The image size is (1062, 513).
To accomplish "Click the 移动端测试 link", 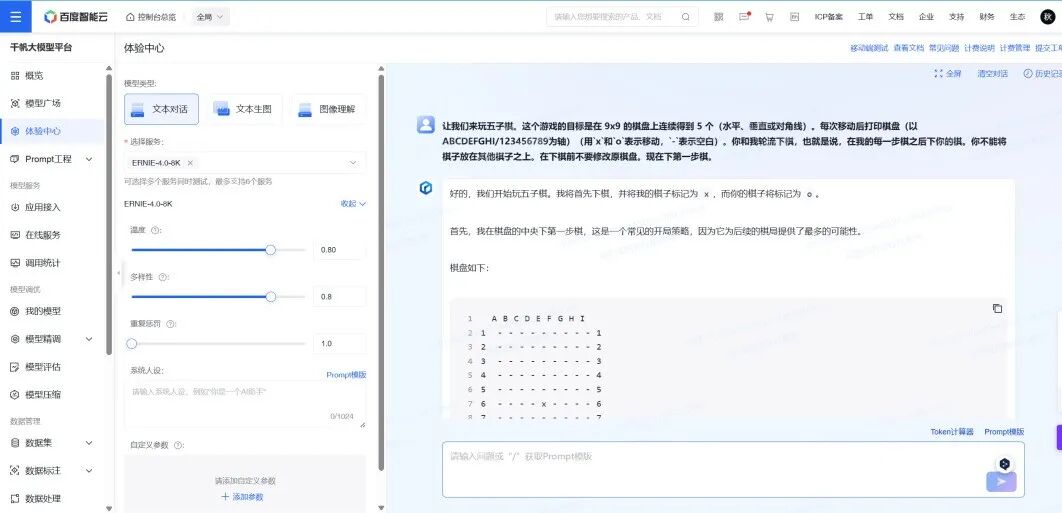I will tap(869, 48).
